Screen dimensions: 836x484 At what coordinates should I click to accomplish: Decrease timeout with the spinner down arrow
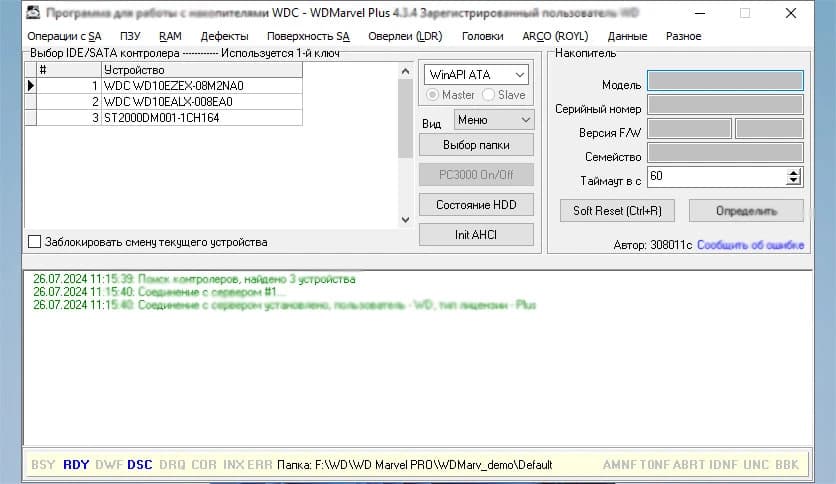[x=794, y=181]
